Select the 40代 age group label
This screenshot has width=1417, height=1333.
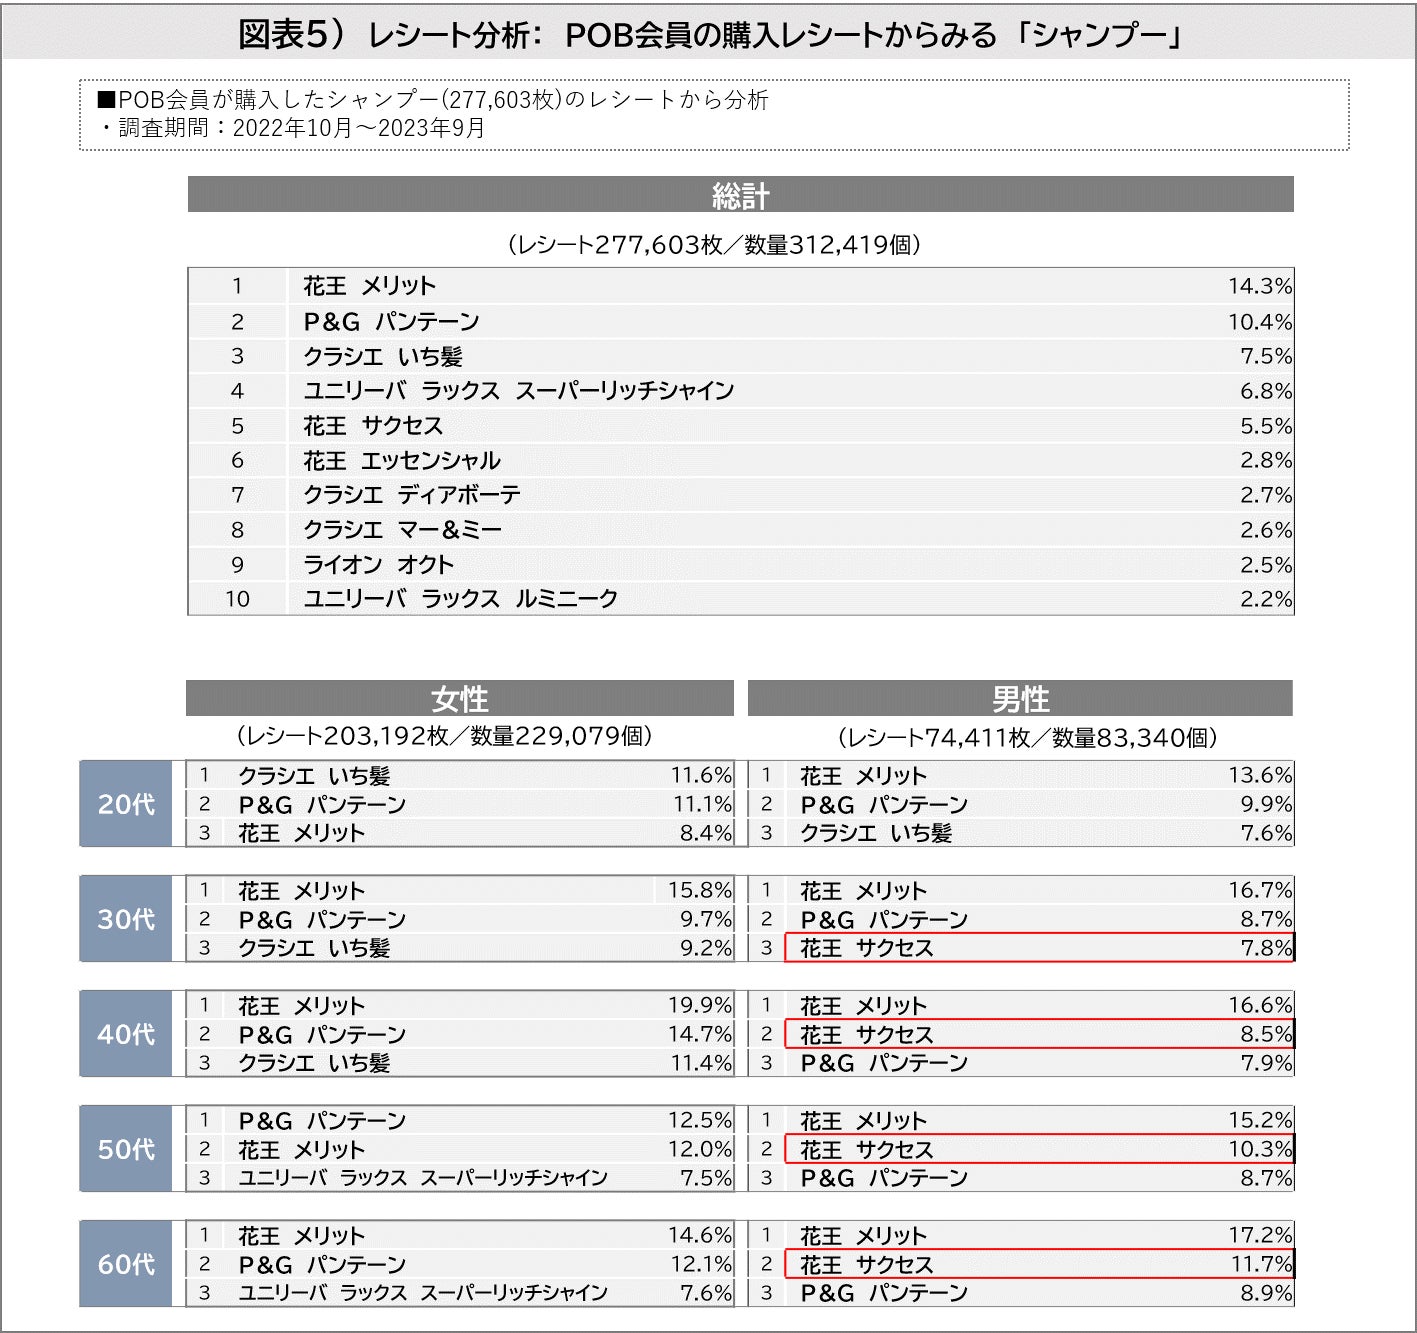tap(126, 1034)
